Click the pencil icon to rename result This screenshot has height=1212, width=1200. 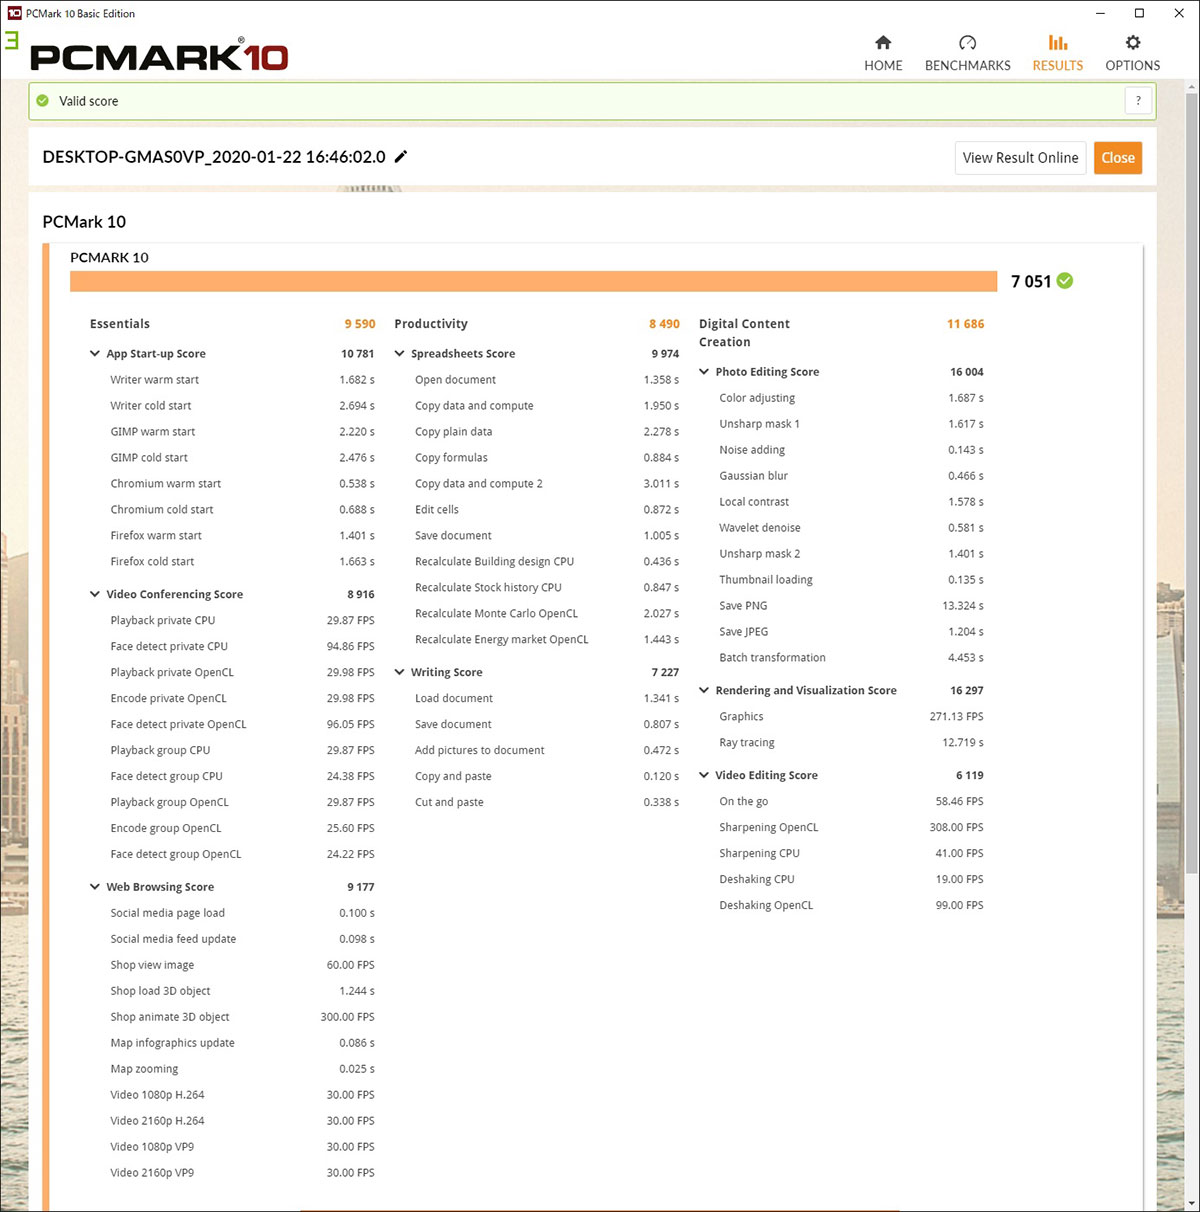pos(401,157)
